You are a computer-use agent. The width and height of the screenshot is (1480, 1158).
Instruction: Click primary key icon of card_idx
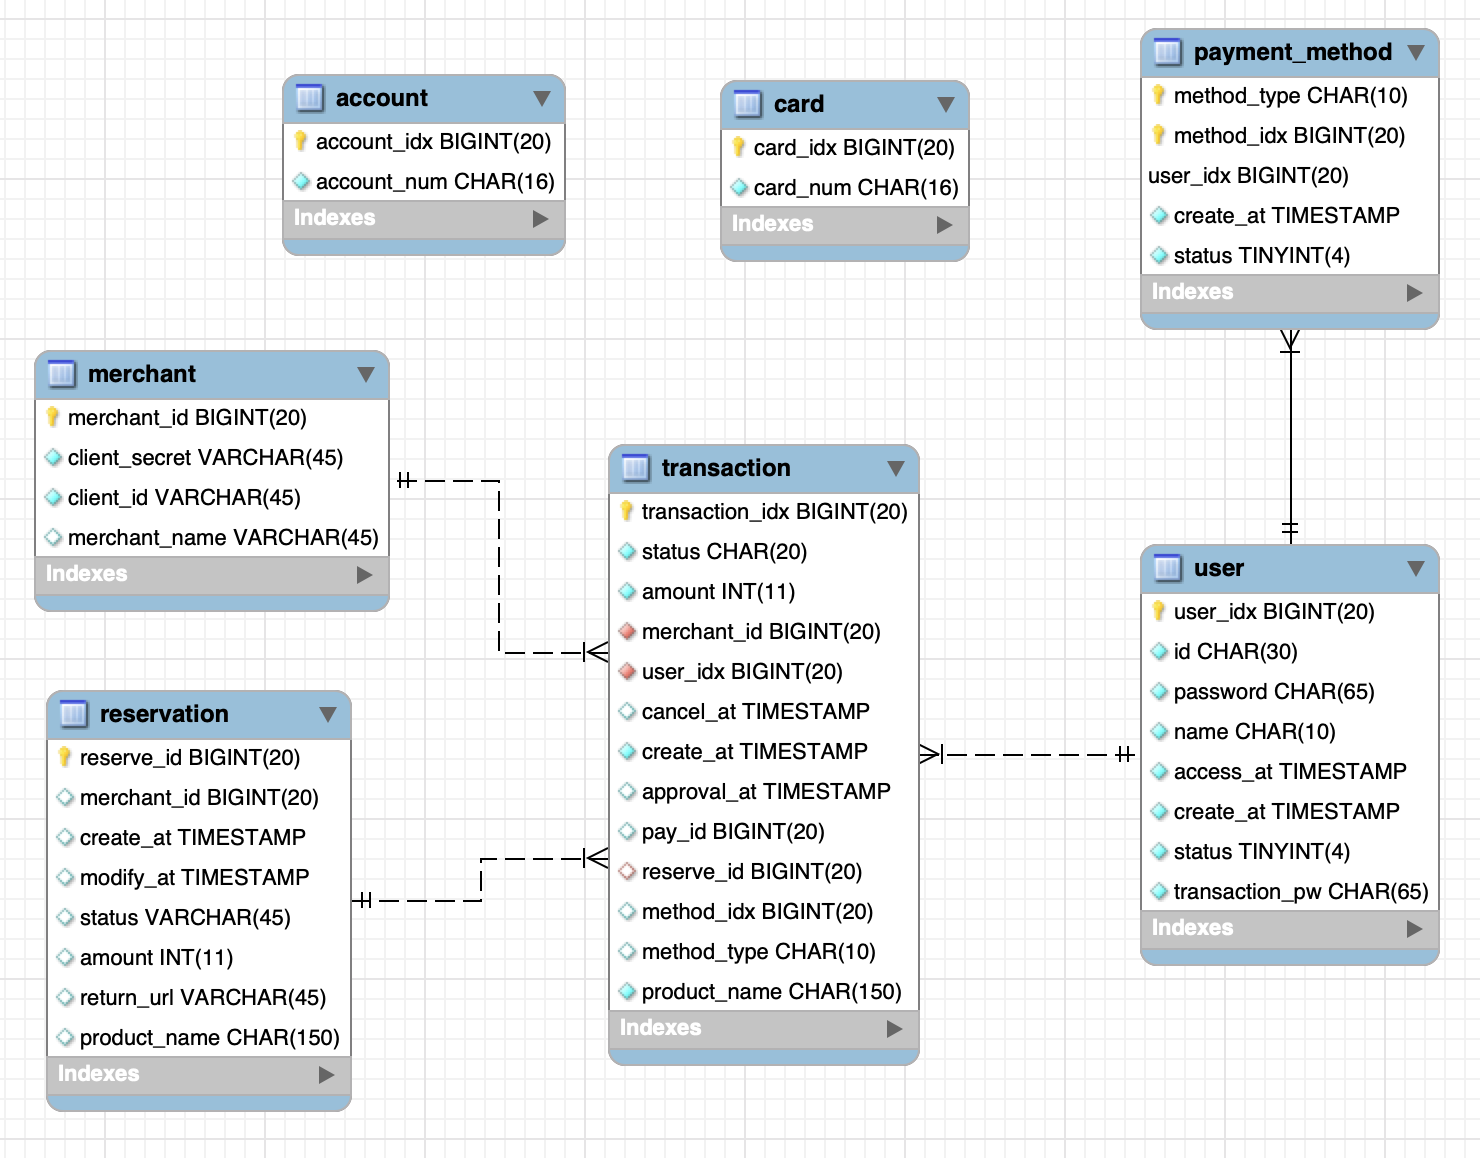[x=738, y=147]
